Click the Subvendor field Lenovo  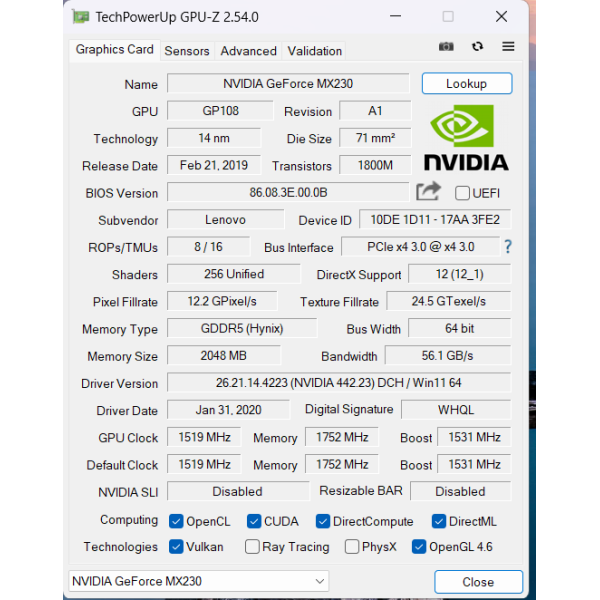tap(226, 219)
